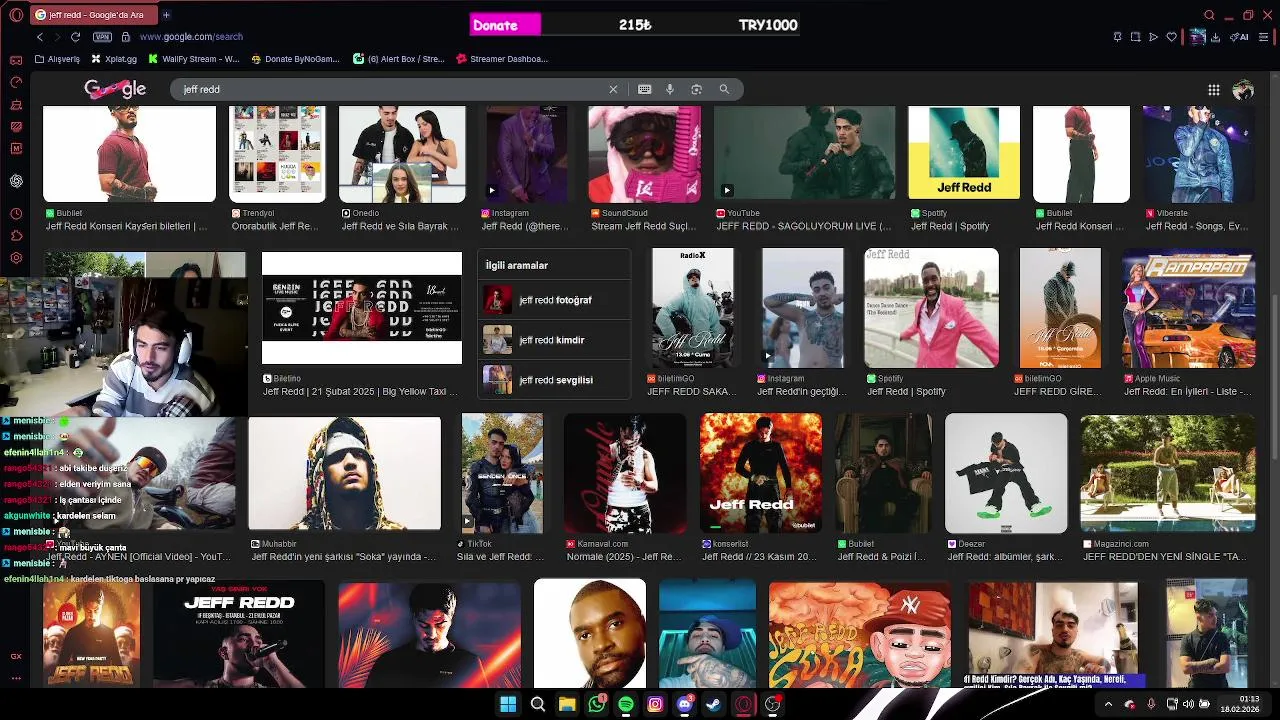The height and width of the screenshot is (720, 1280).
Task: Toggle the VPN badge in address bar
Action: [x=102, y=37]
